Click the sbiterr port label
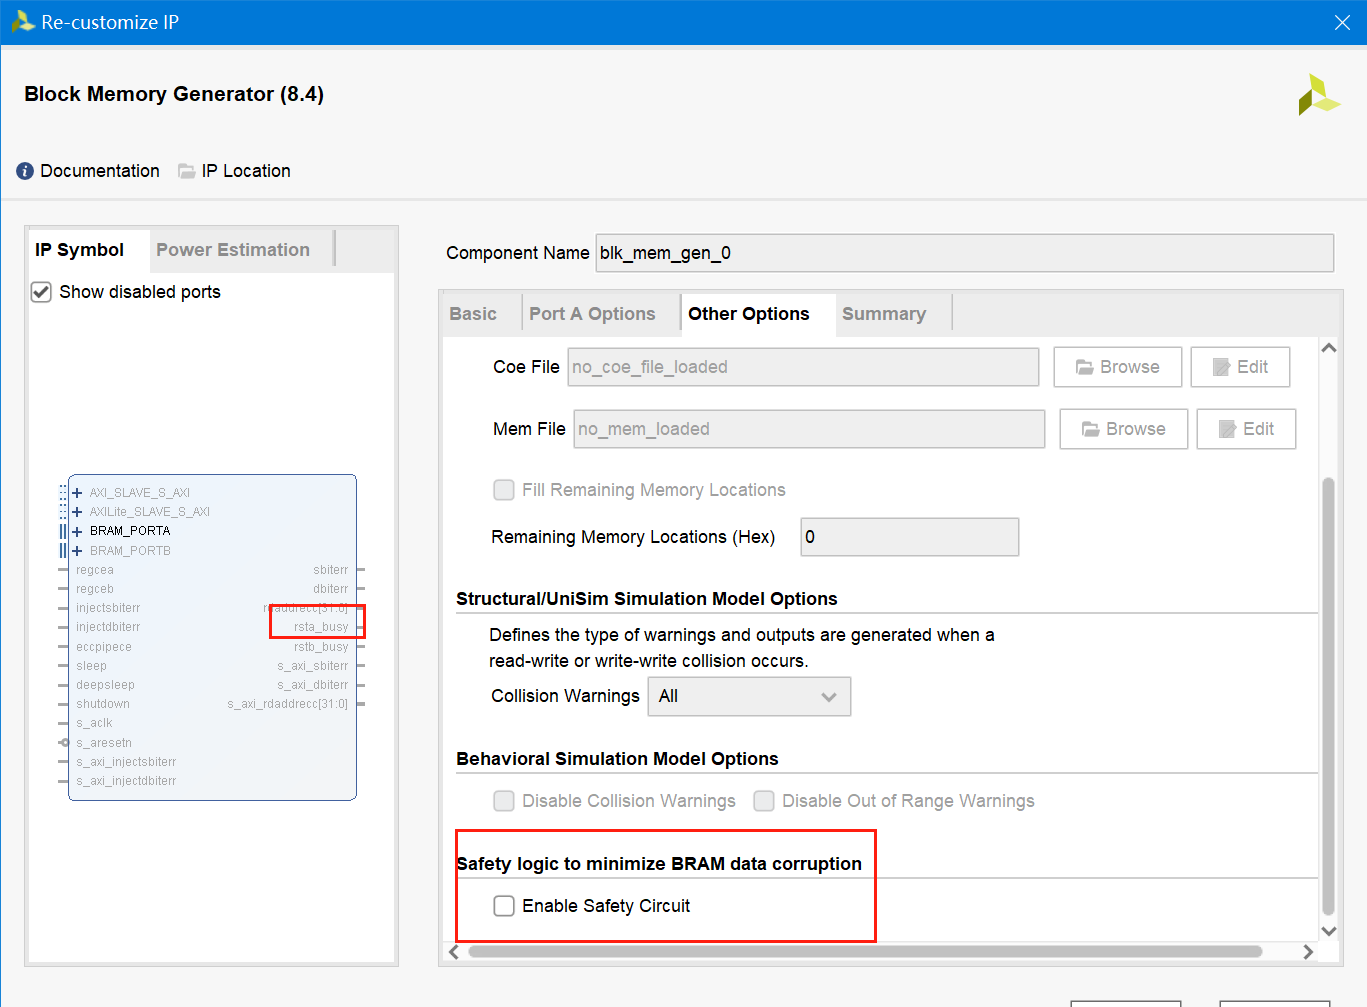Viewport: 1367px width, 1007px height. 331,570
